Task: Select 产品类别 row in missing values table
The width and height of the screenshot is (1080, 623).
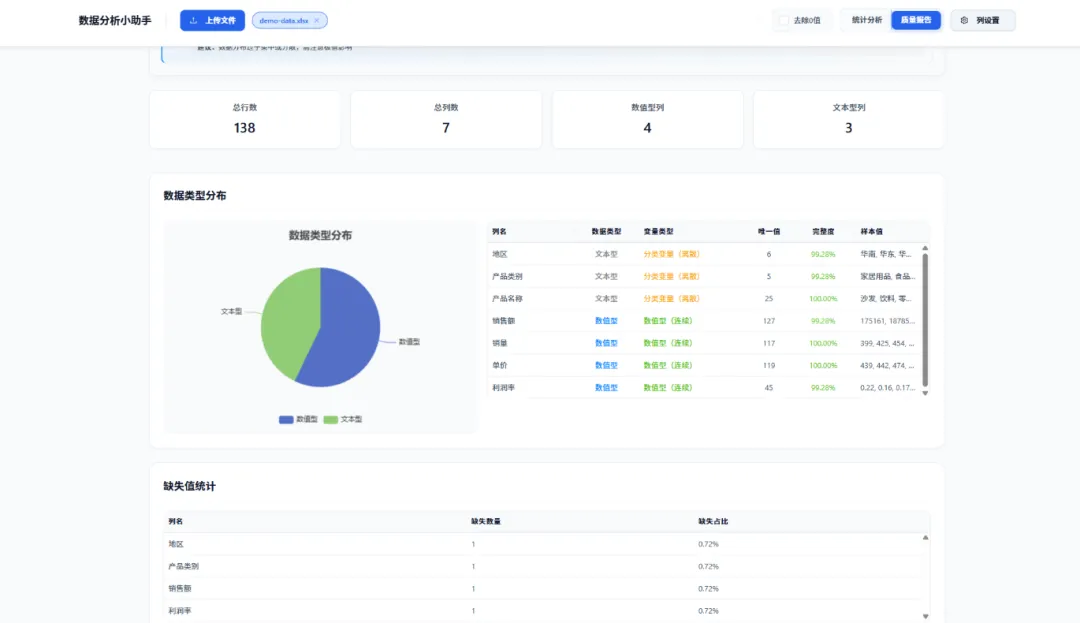Action: pyautogui.click(x=543, y=567)
